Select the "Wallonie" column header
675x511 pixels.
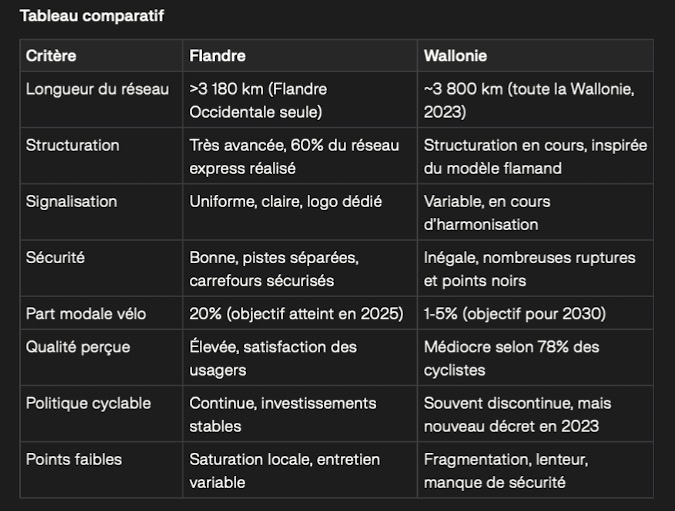455,56
